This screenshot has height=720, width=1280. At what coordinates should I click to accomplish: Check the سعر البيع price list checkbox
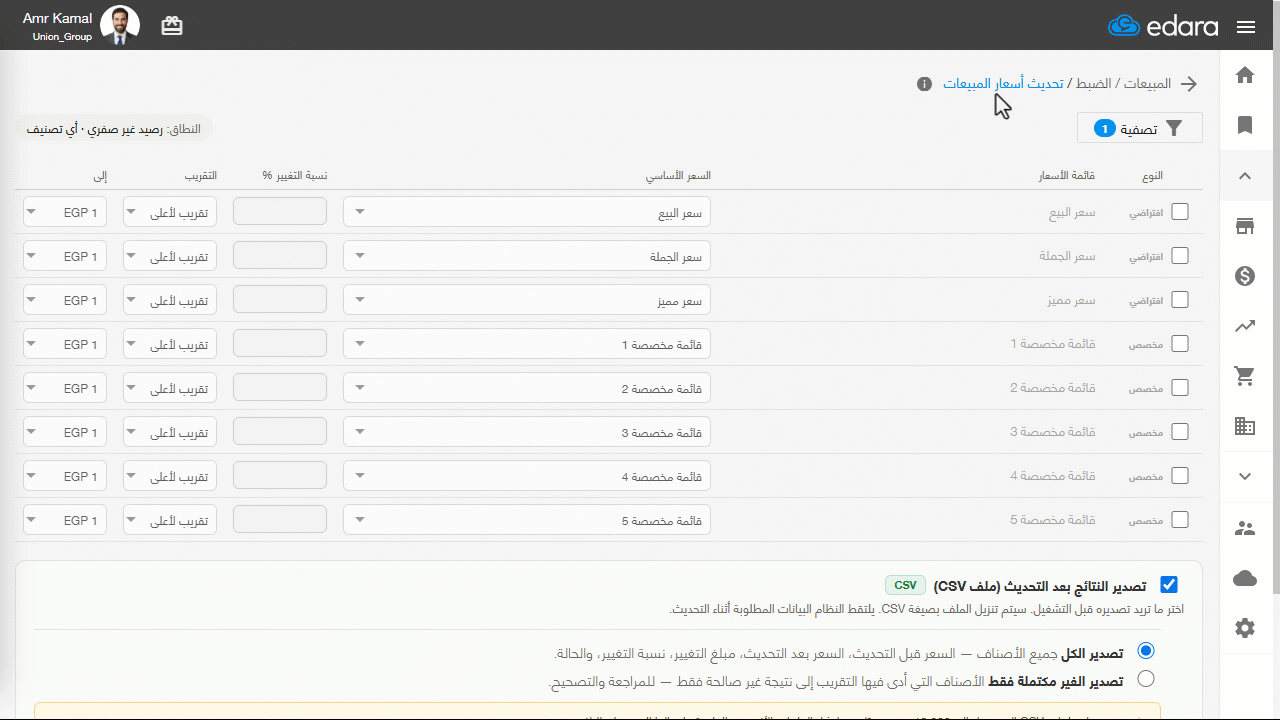click(x=1180, y=212)
